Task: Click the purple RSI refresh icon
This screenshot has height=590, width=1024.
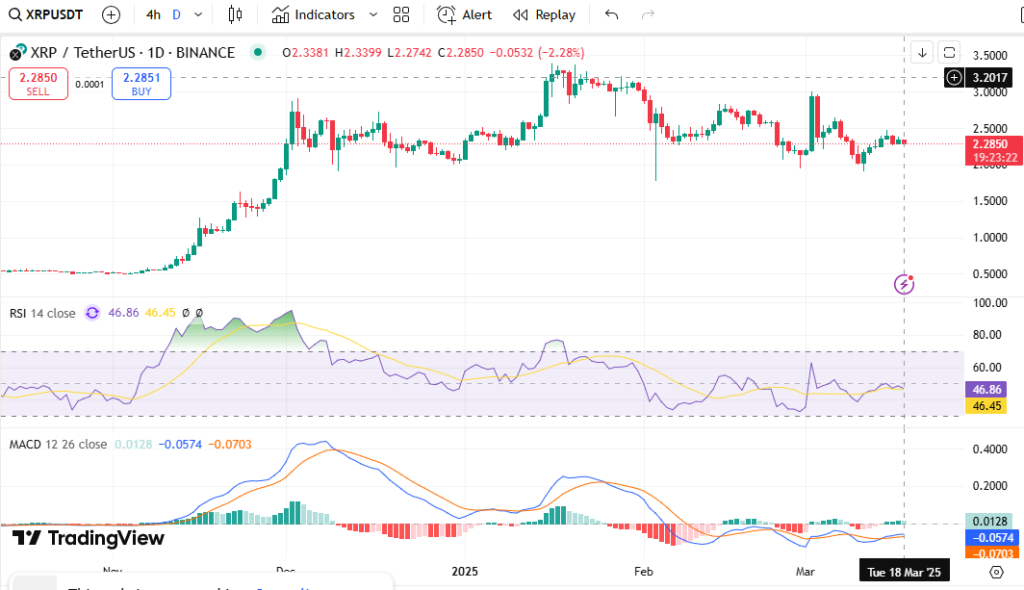Action: point(93,313)
